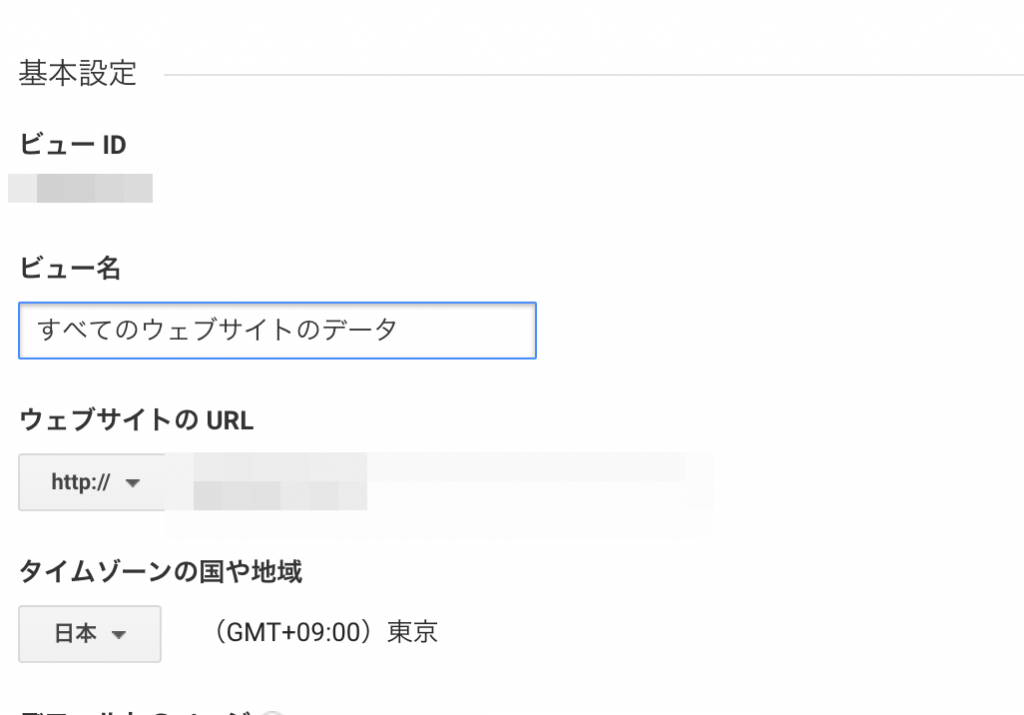The width and height of the screenshot is (1024, 715).
Task: Click the タイムゾーンの国や地域 label
Action: 161,572
